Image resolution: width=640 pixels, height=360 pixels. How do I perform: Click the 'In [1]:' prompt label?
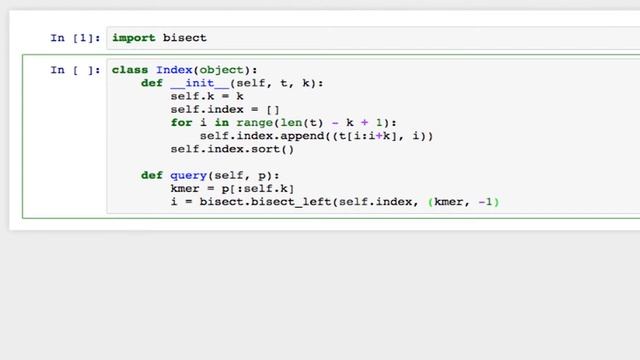point(75,38)
